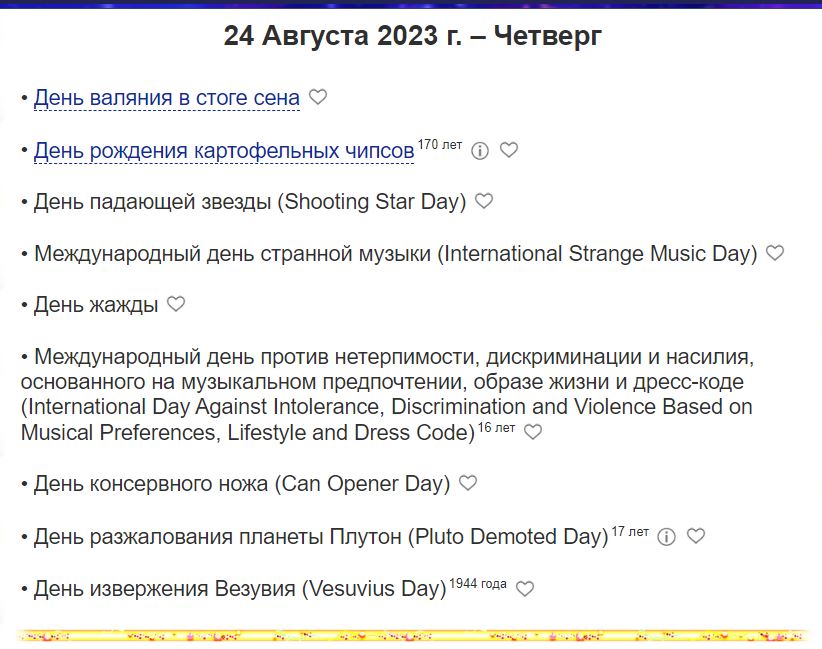Click the heart next to Shooting Star Day
This screenshot has height=649, width=822.
(485, 200)
